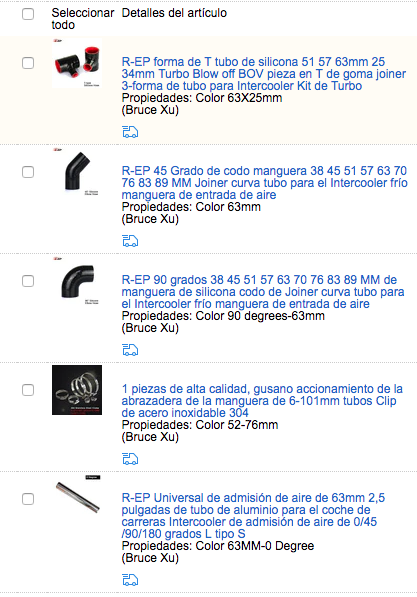Viewport: 417px width, 597px height.
Task: Select checkbox for stainless steel hose clamp
Action: 28,390
